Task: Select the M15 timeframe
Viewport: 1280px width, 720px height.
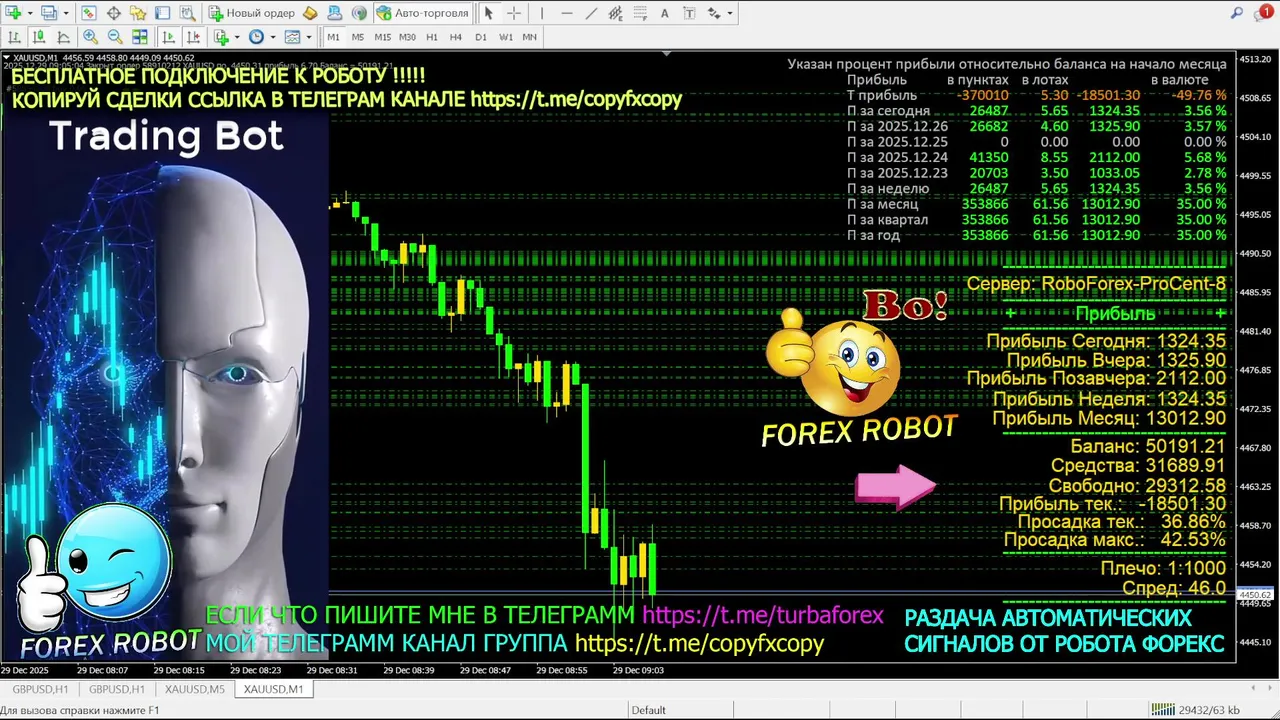Action: (382, 37)
